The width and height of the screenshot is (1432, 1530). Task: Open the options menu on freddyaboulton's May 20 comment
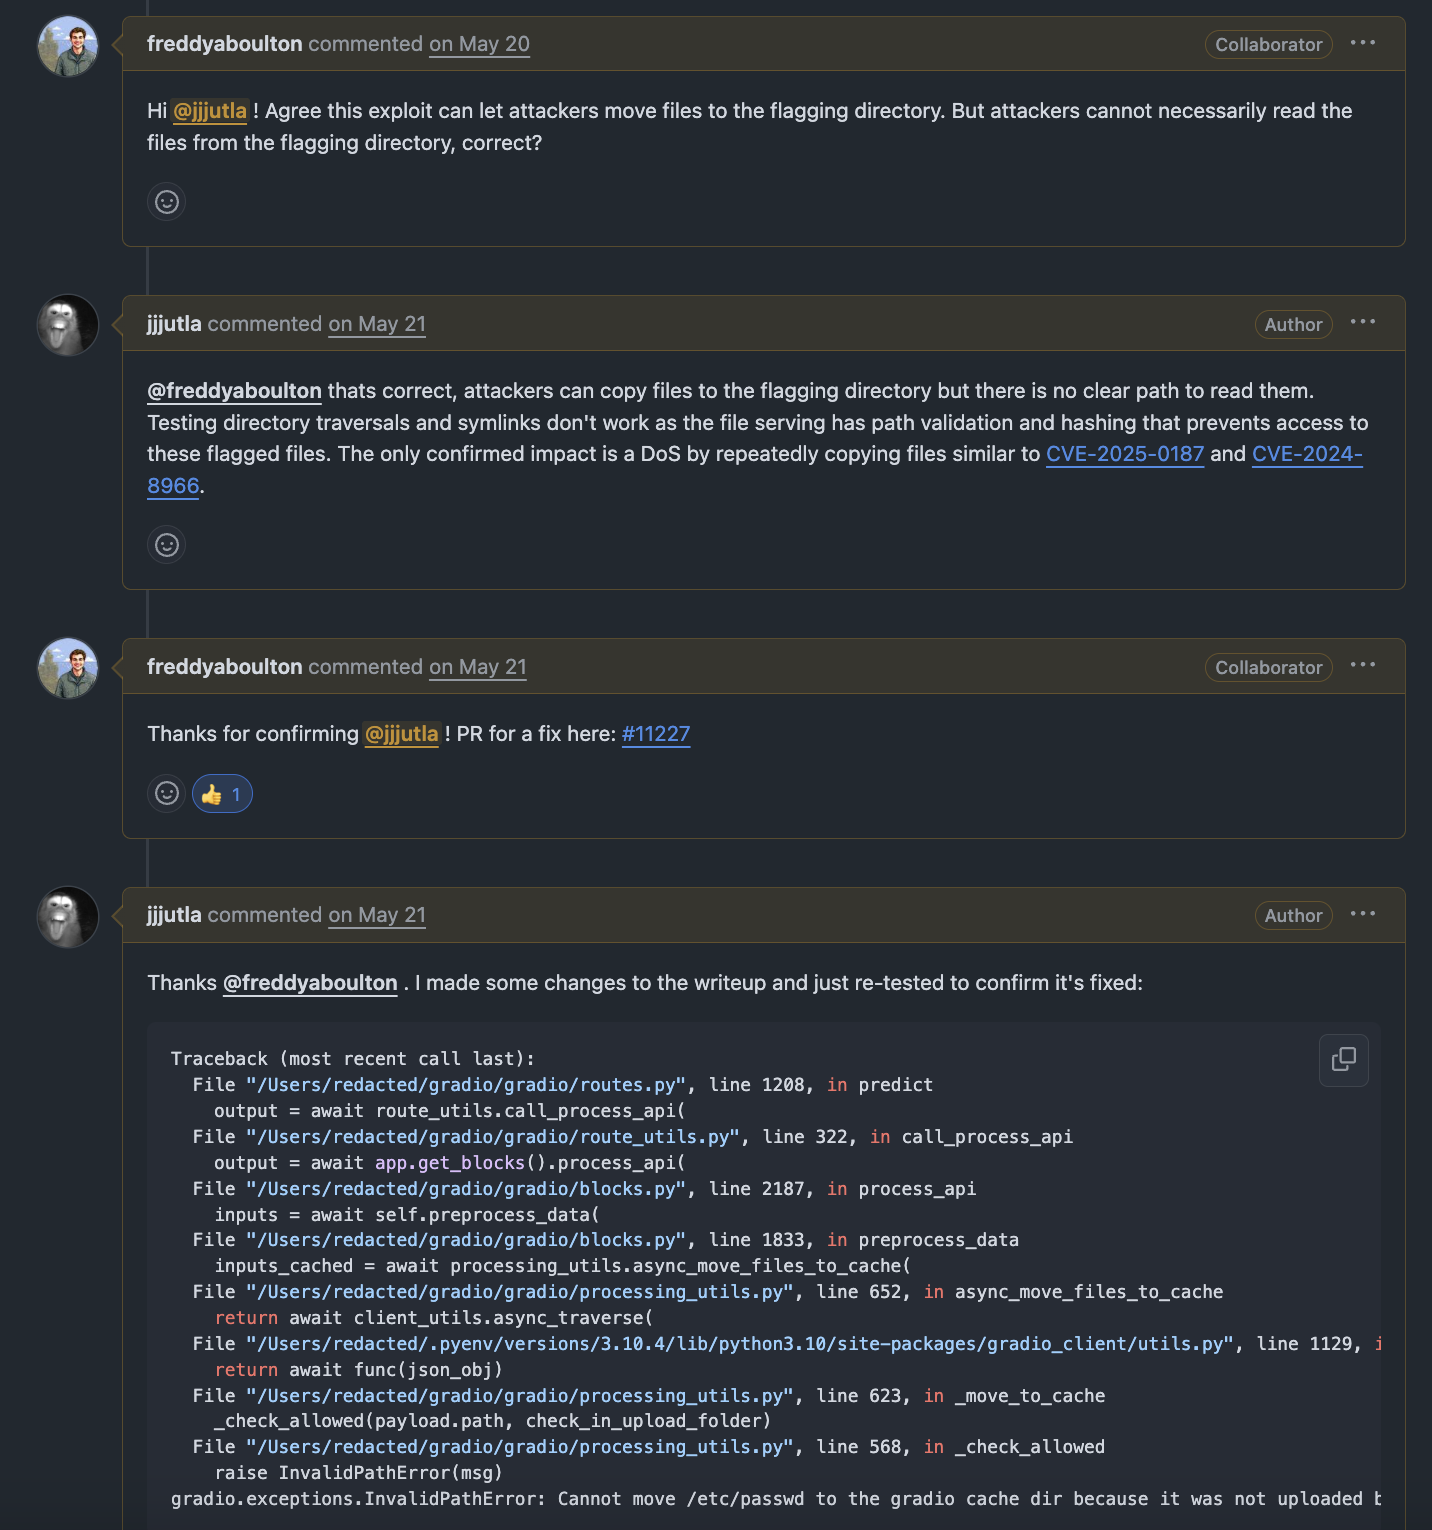coord(1365,44)
